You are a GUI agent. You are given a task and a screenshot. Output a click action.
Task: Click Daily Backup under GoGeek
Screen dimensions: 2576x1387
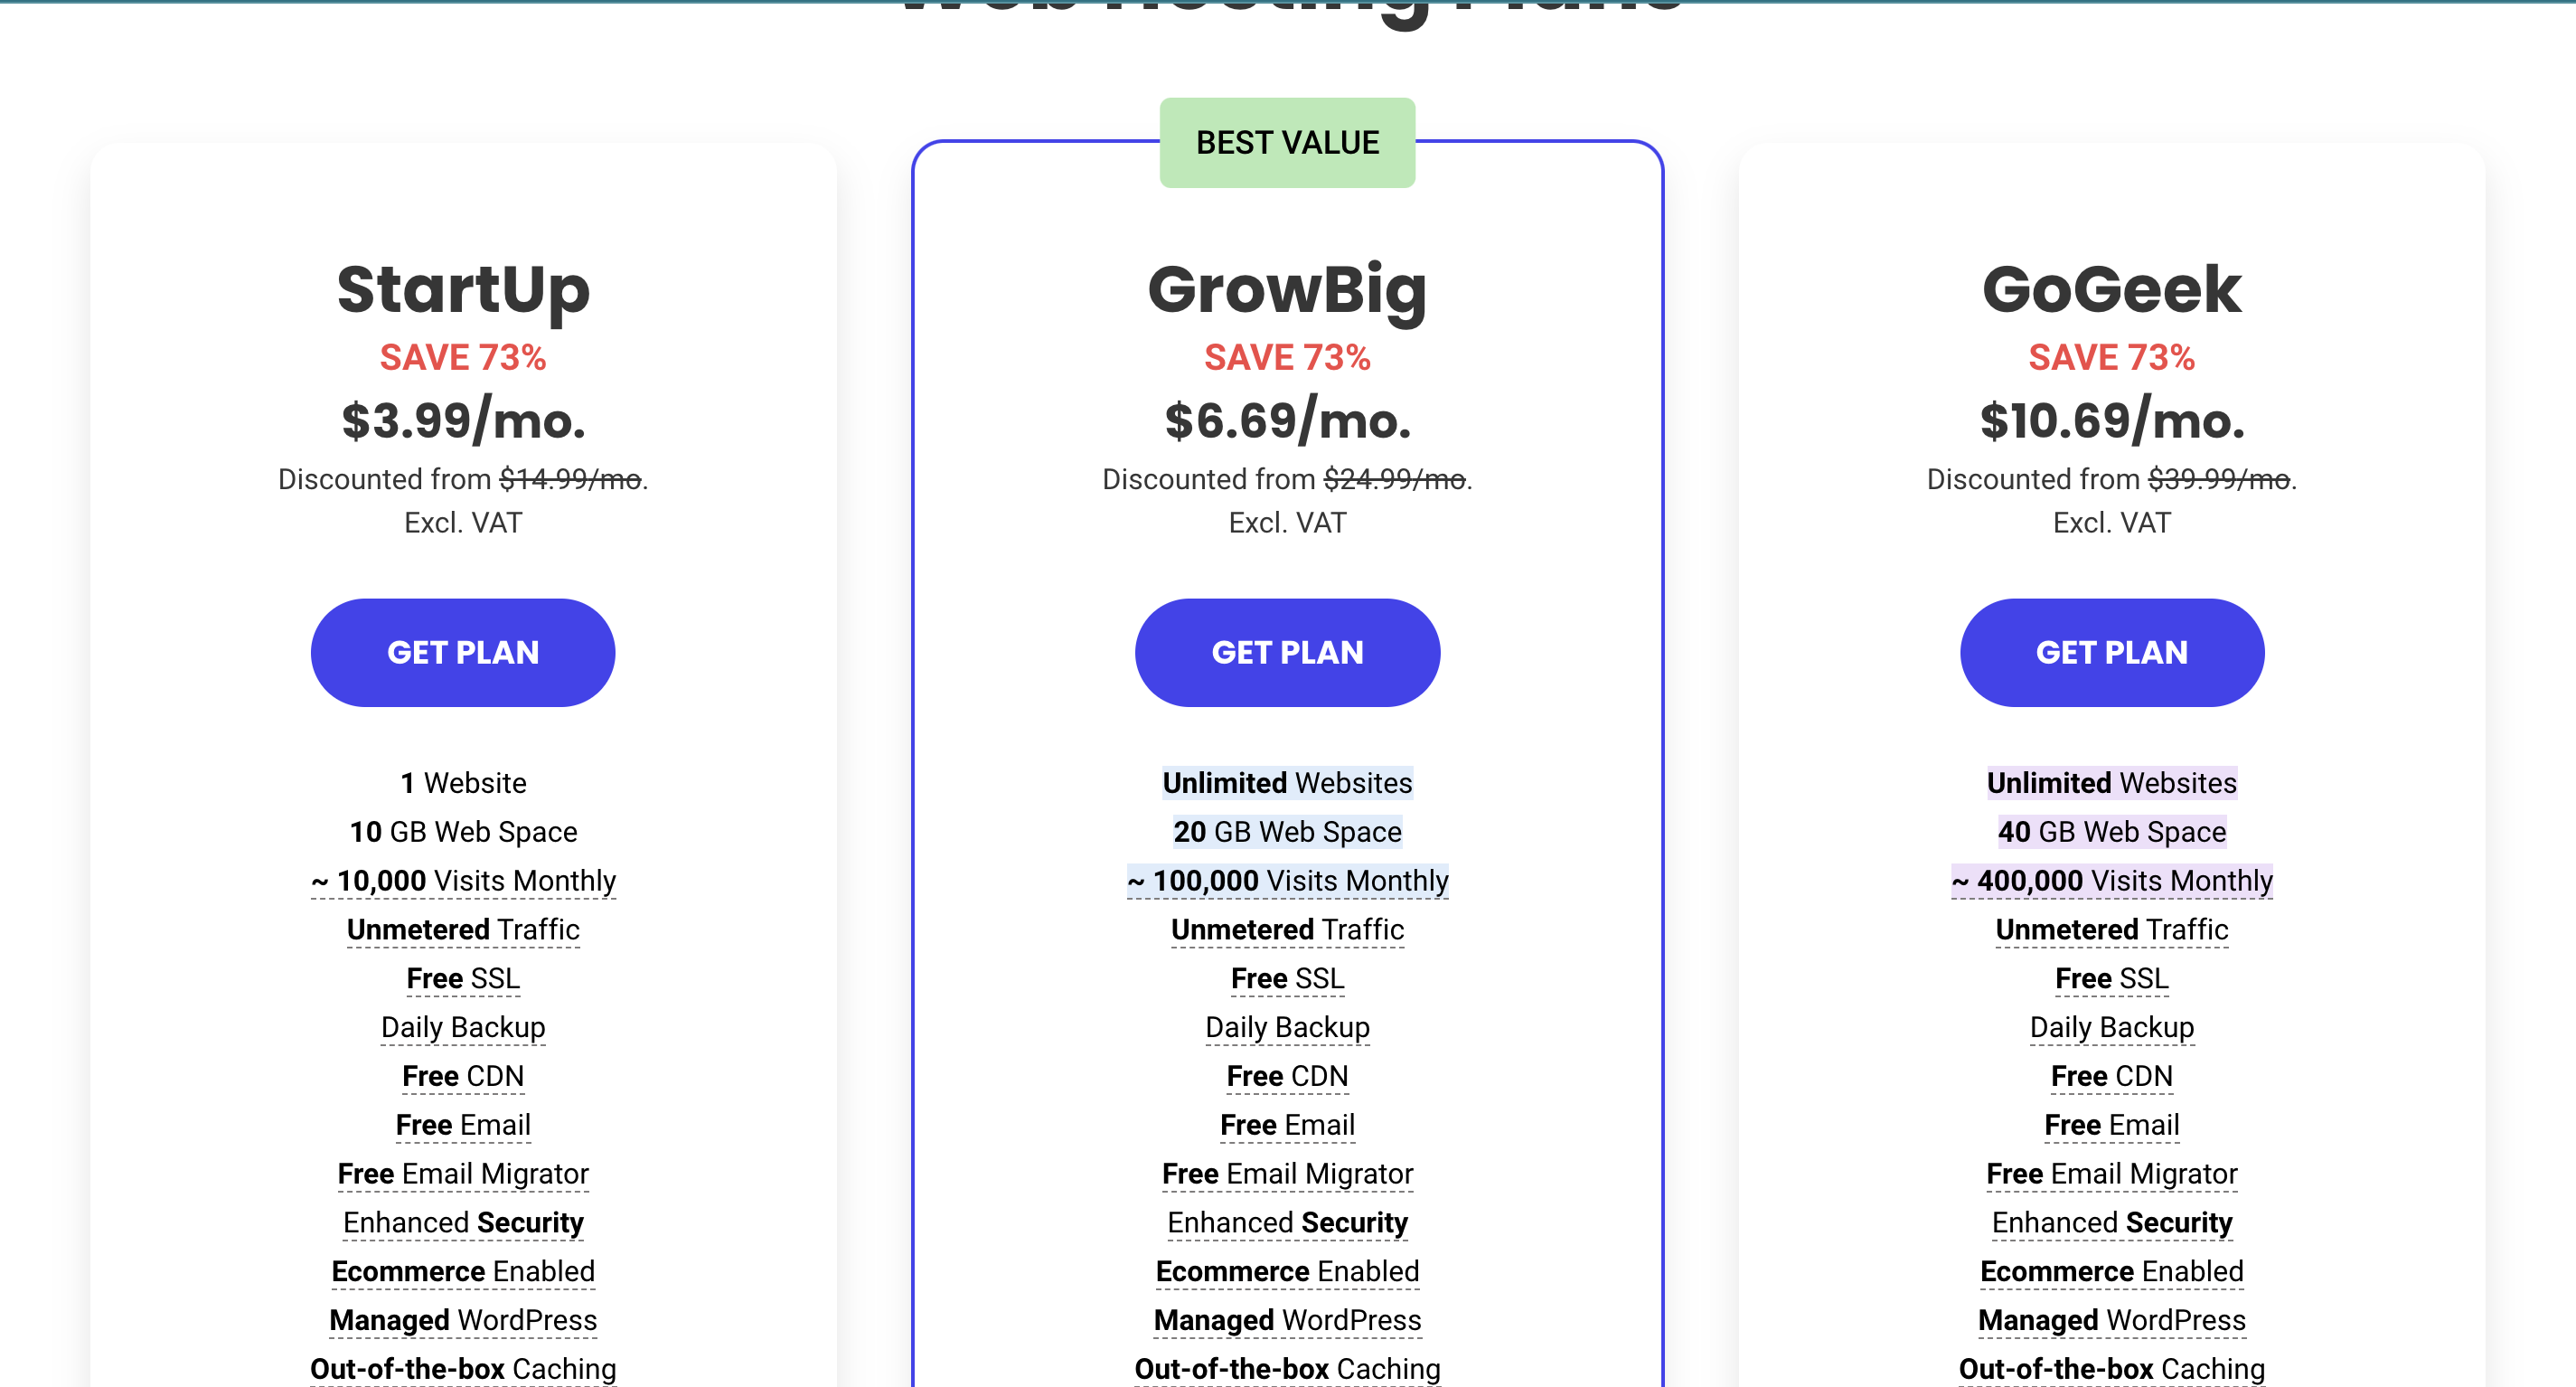tap(2112, 1027)
